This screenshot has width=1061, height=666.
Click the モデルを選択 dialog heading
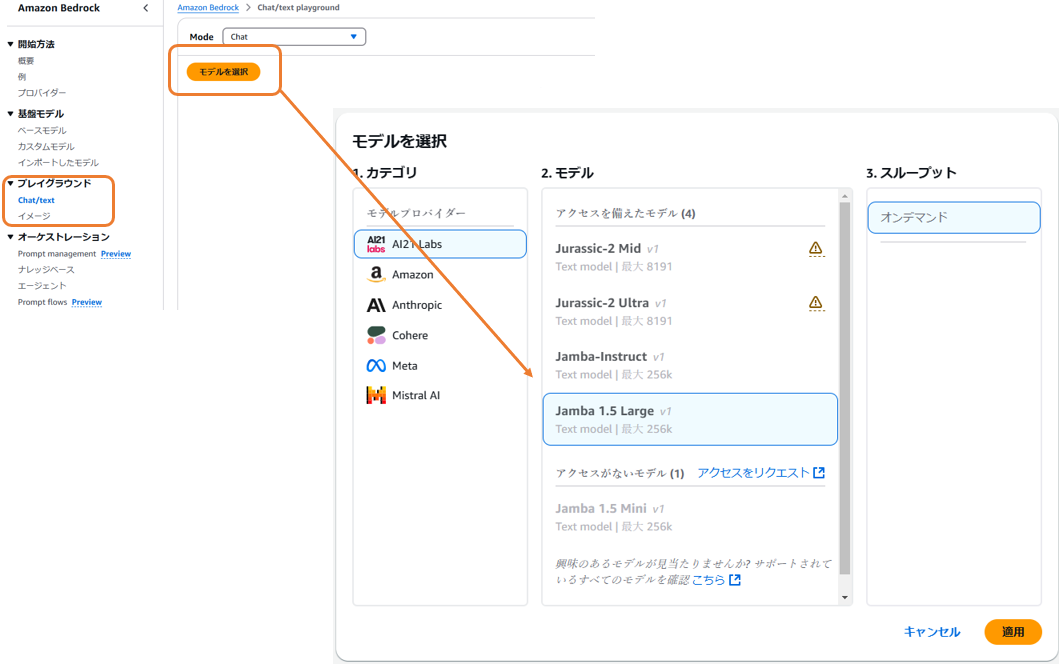(x=399, y=141)
